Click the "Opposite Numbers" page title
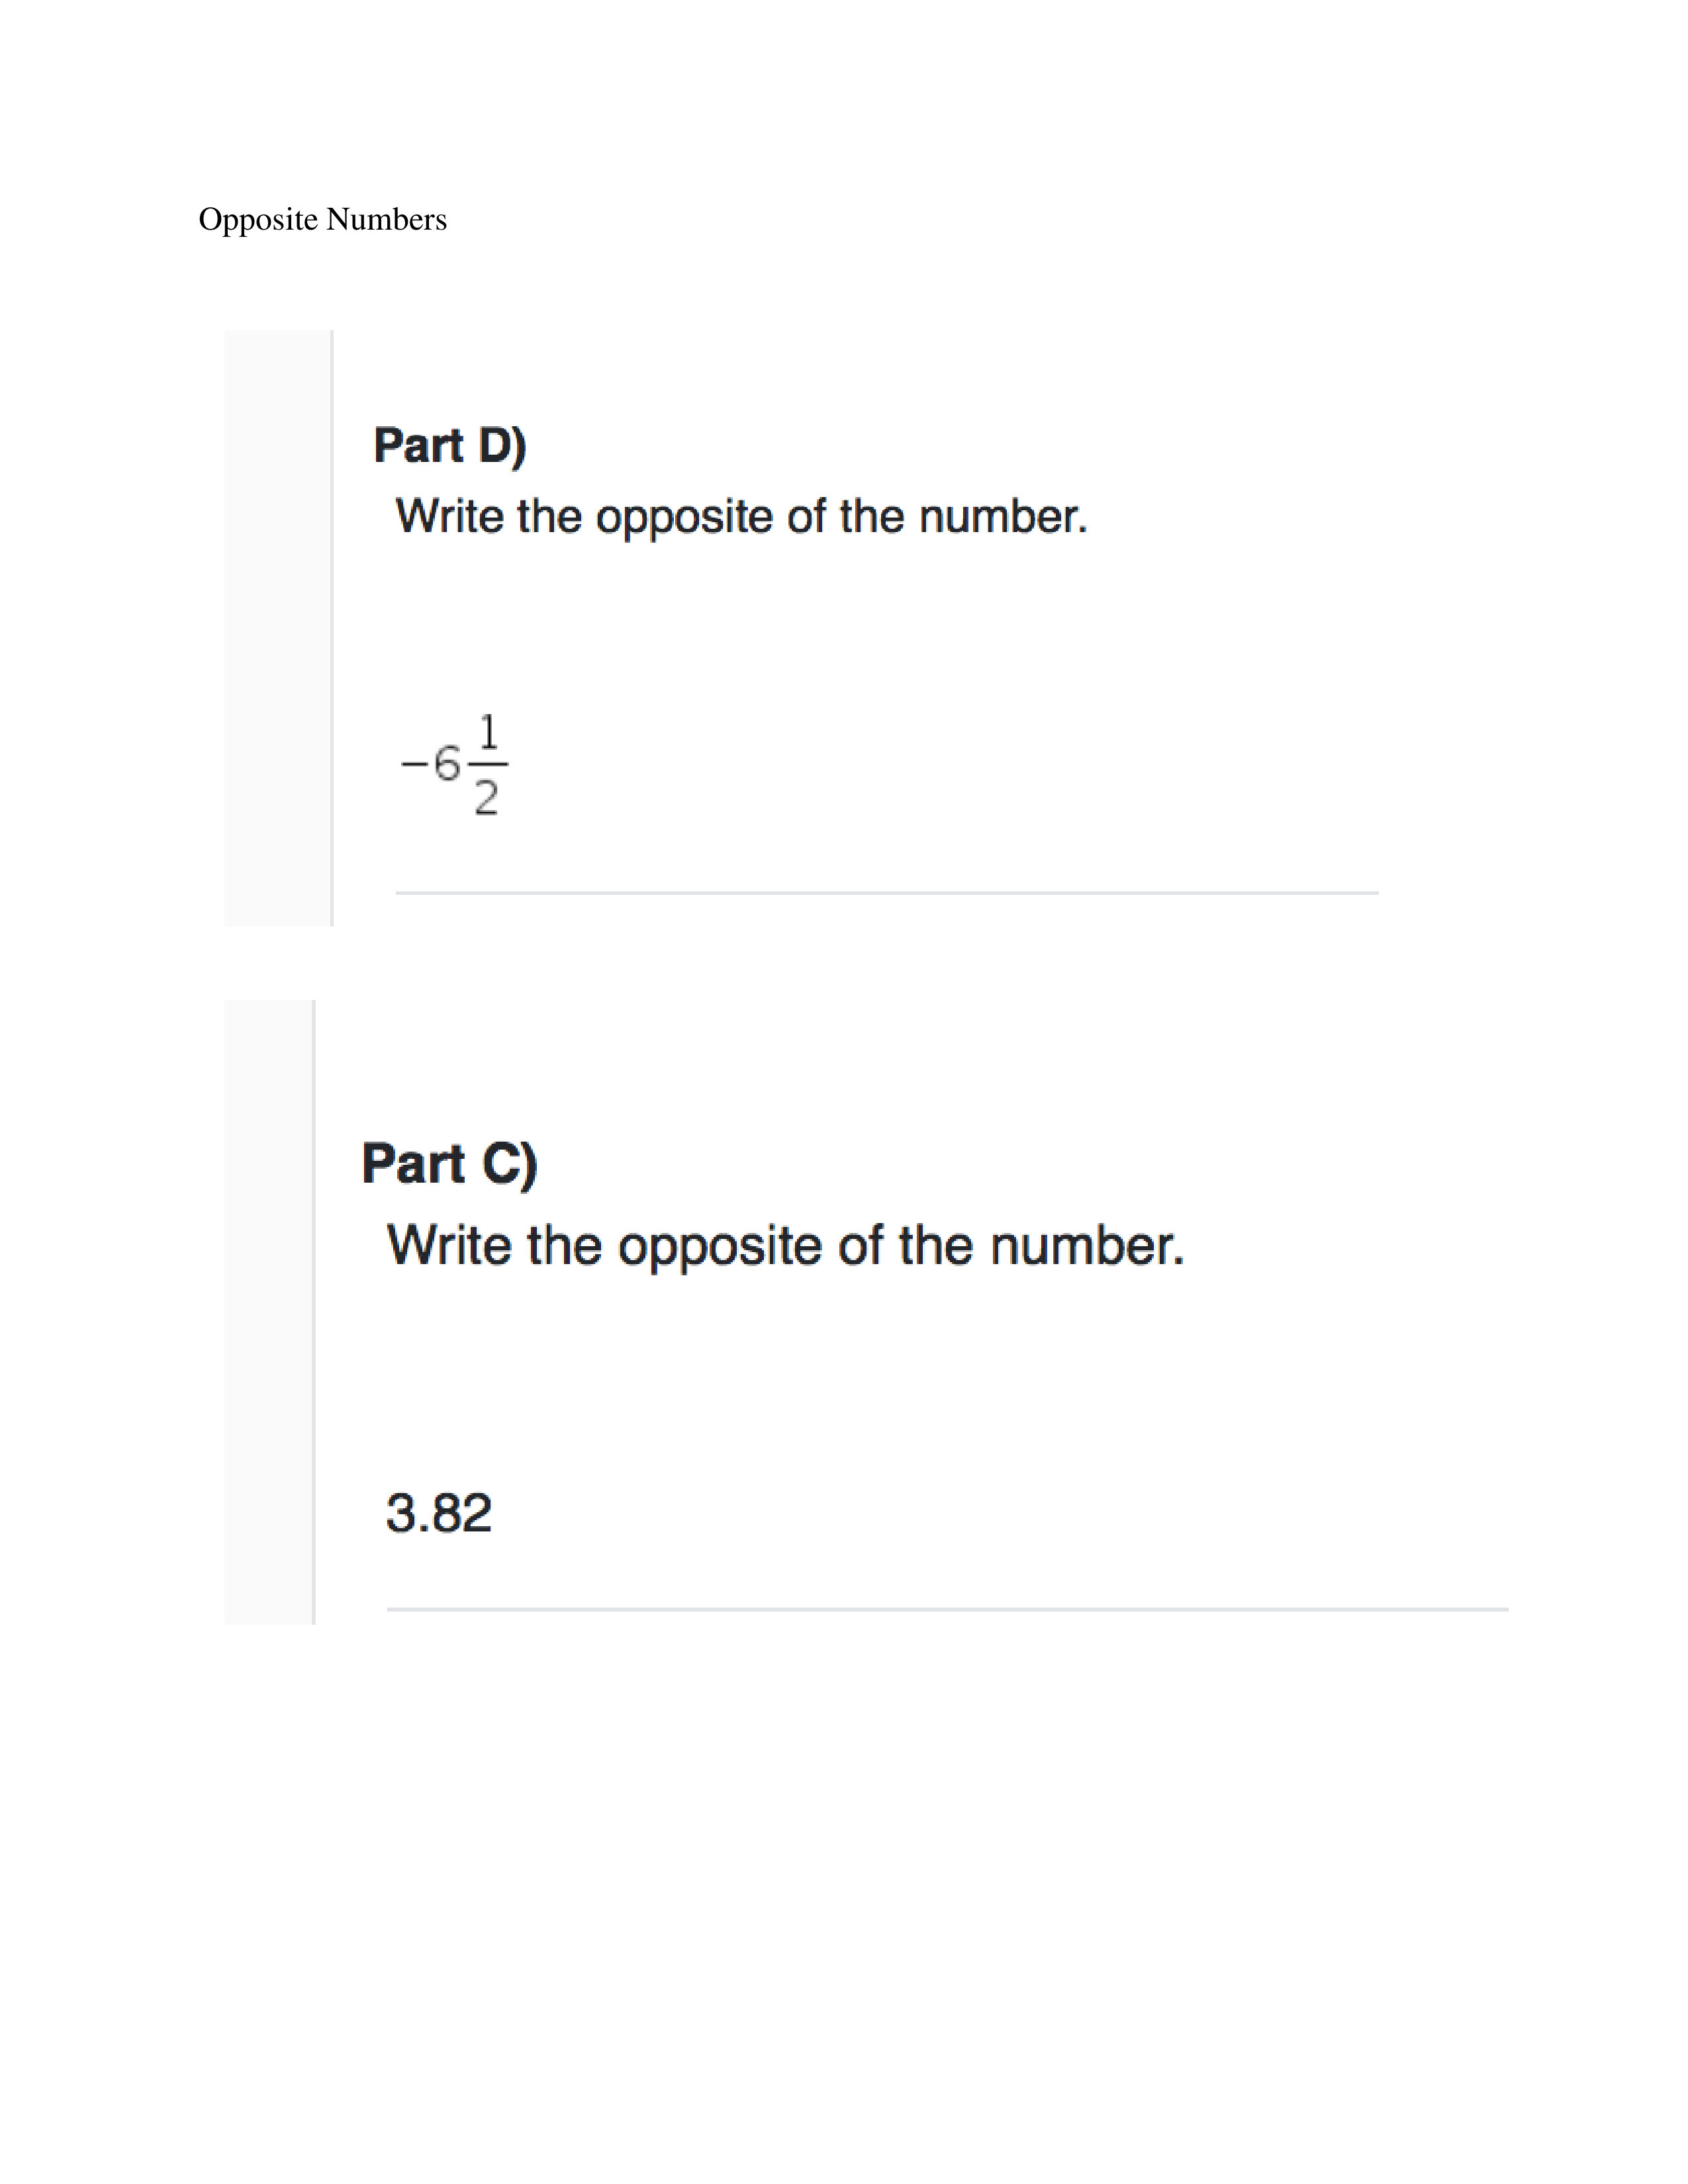 tap(322, 219)
